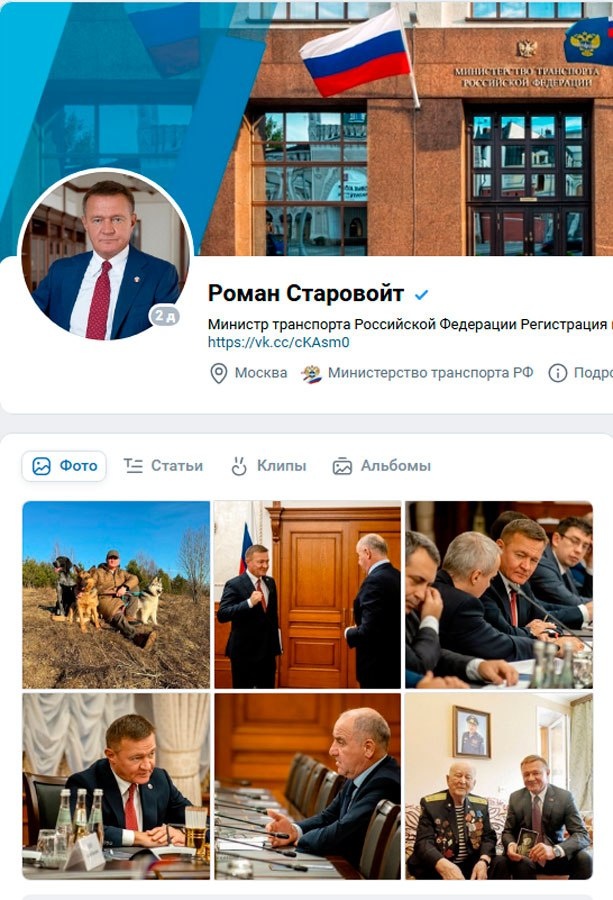Screen dimensions: 613x900
Task: Click the Фото tab picture icon
Action: (x=41, y=466)
